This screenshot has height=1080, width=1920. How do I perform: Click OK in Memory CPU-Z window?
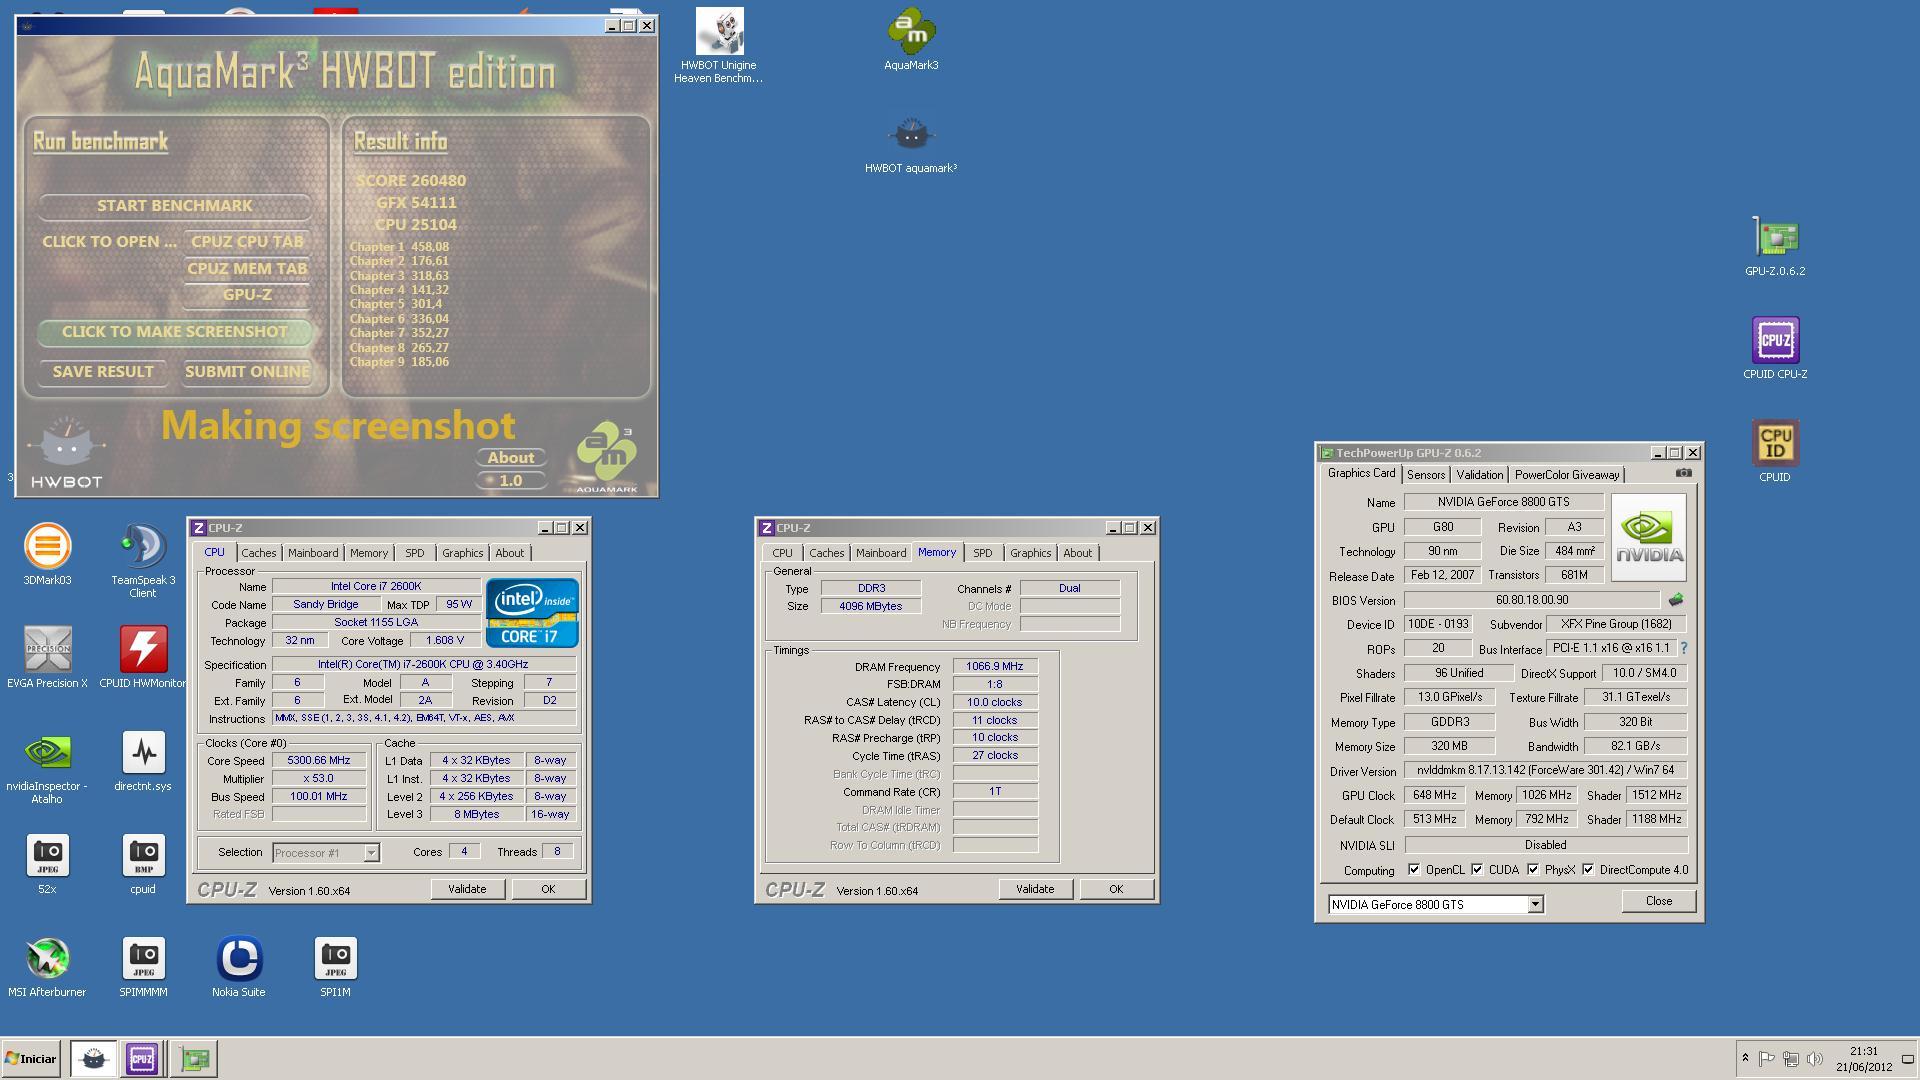coord(1116,889)
